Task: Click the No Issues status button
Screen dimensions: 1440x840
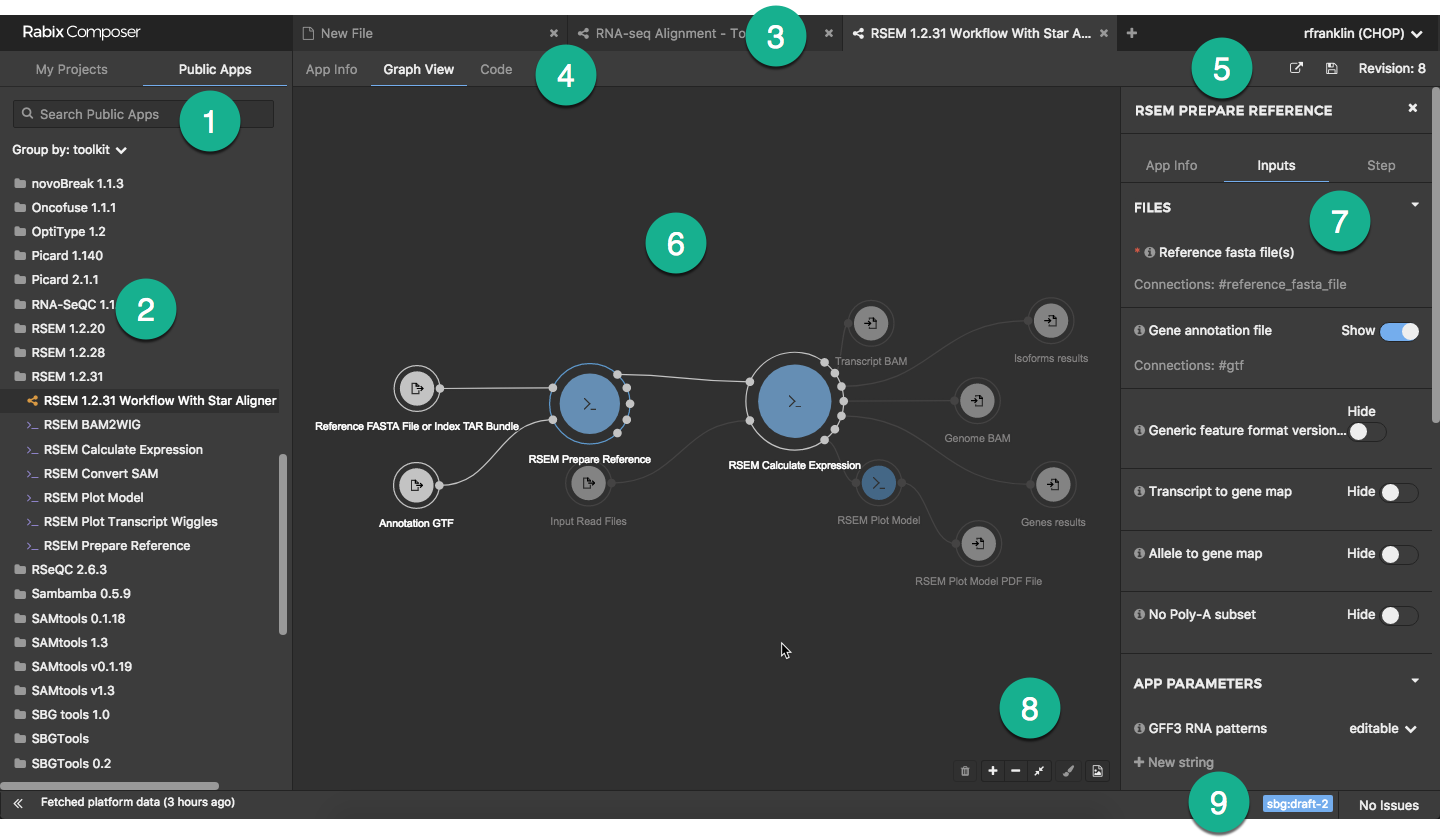Action: [1389, 805]
